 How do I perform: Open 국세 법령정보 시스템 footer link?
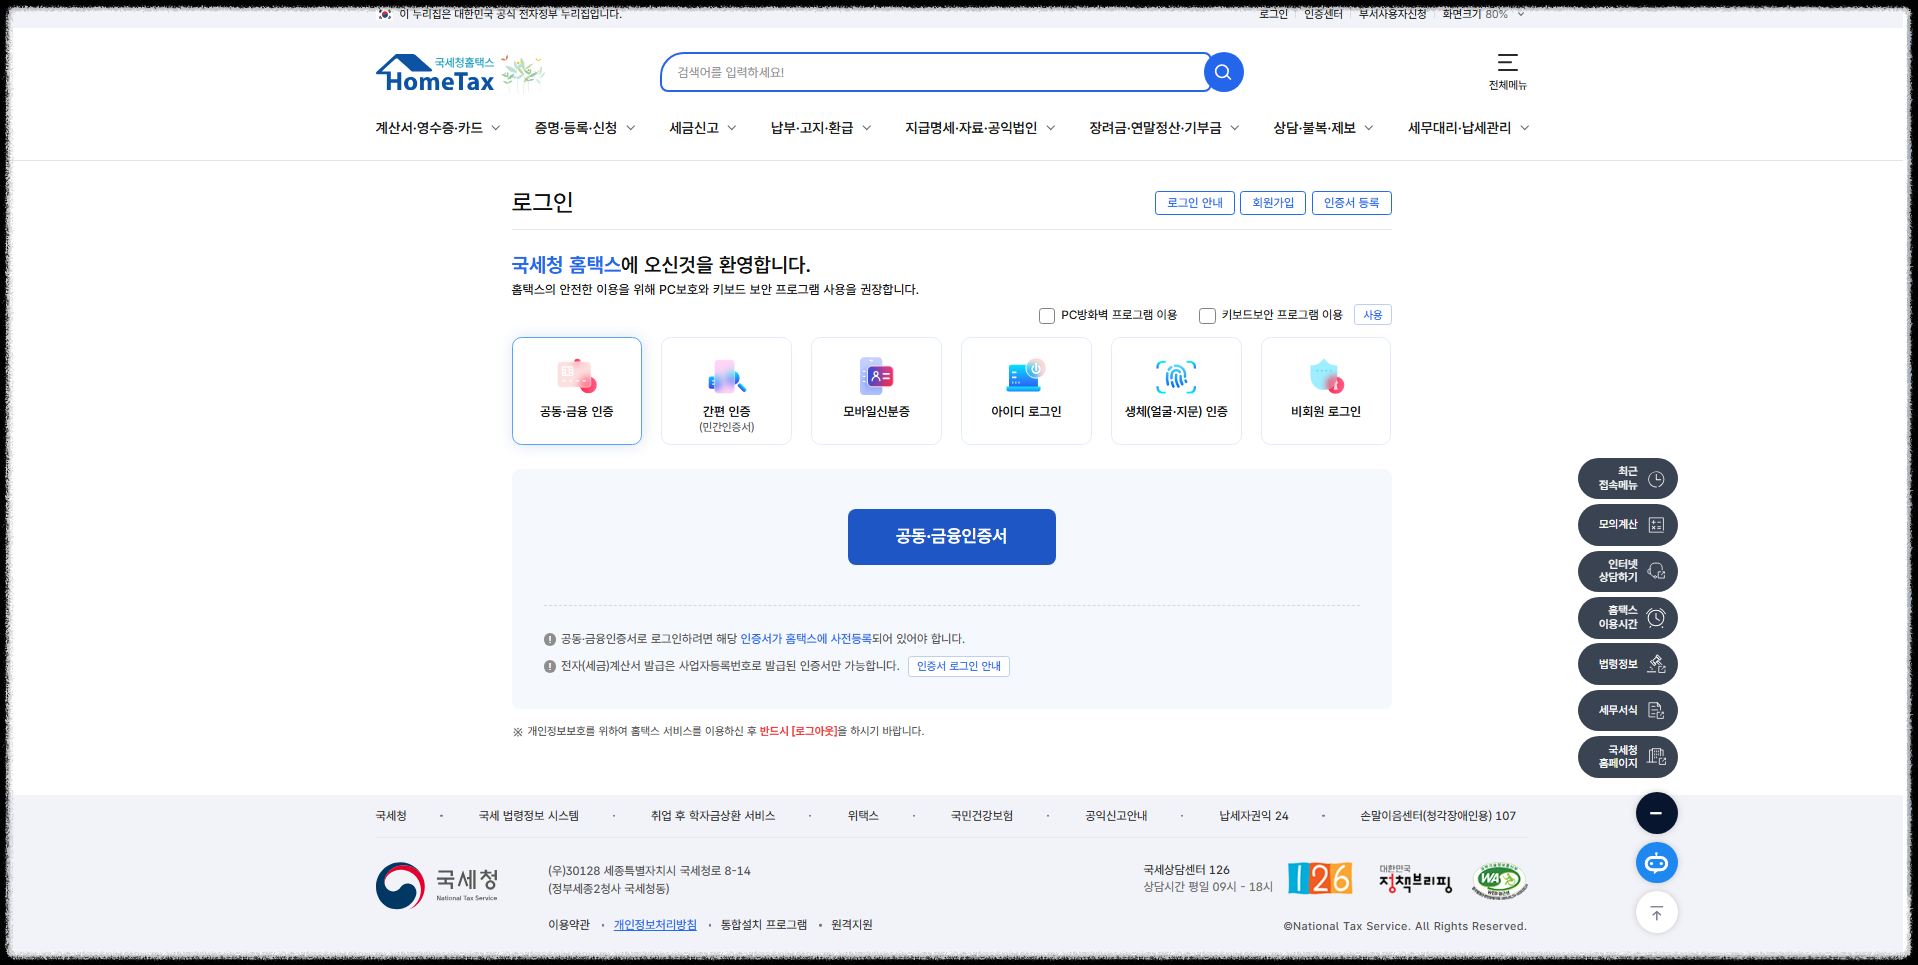pos(528,816)
